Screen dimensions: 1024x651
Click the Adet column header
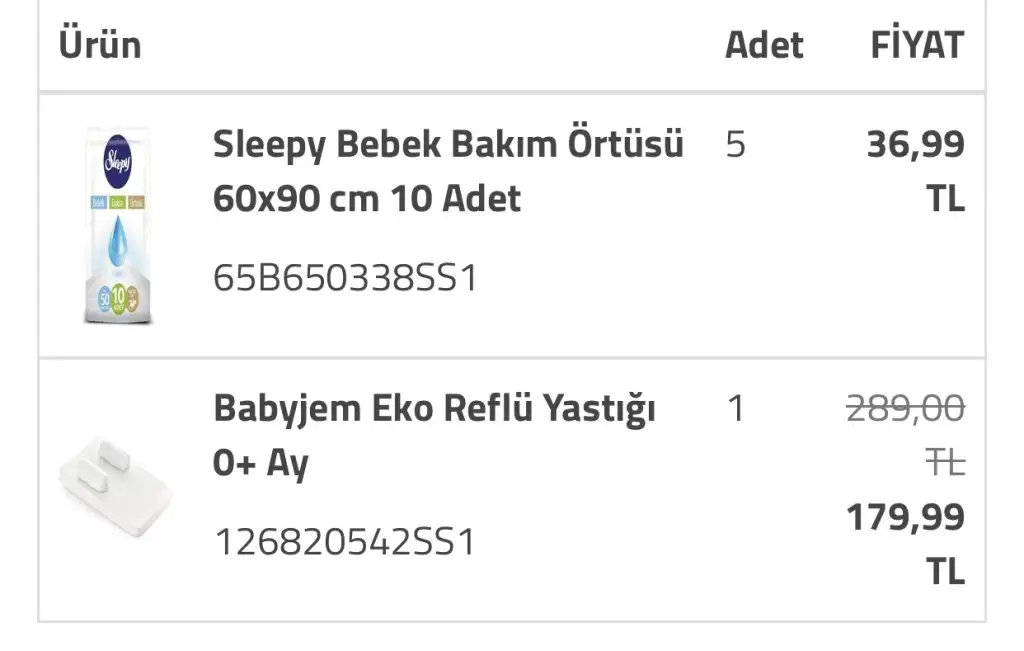click(764, 45)
